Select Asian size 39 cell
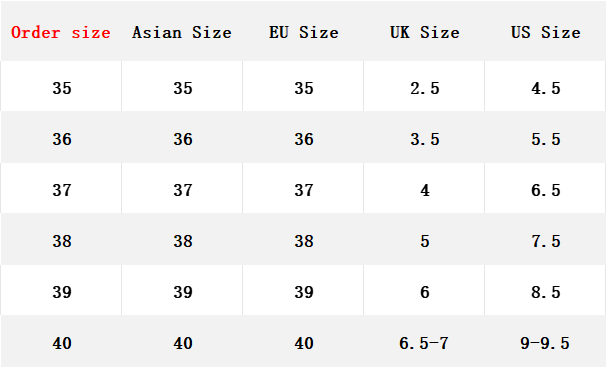Screen dimensions: 606x367 (183, 292)
